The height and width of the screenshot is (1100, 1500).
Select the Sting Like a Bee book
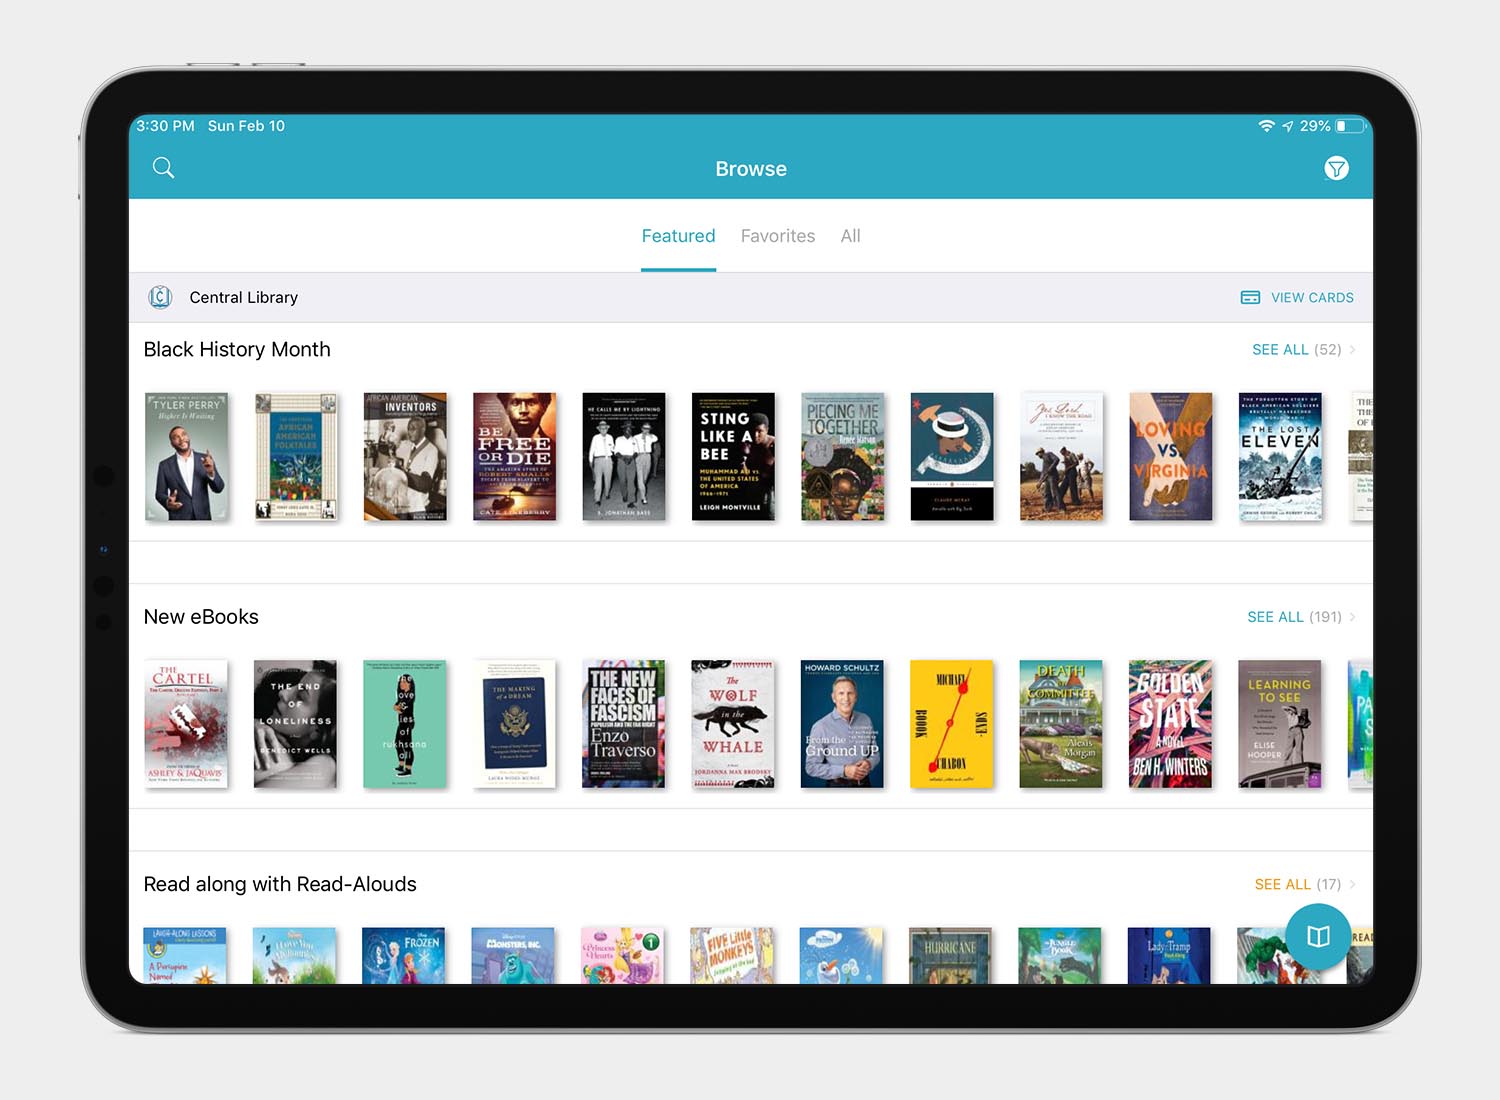point(733,456)
